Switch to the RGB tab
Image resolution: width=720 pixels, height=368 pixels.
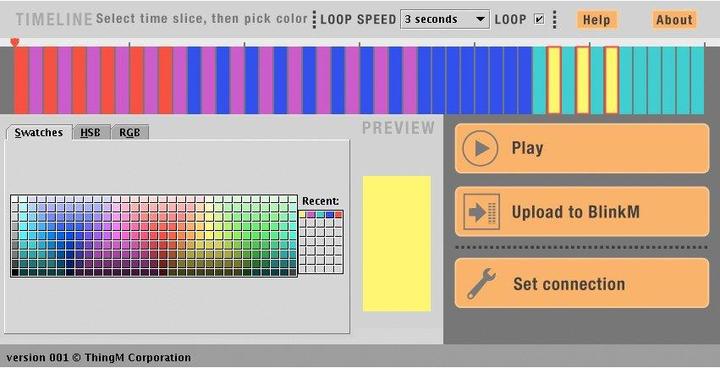(x=130, y=132)
